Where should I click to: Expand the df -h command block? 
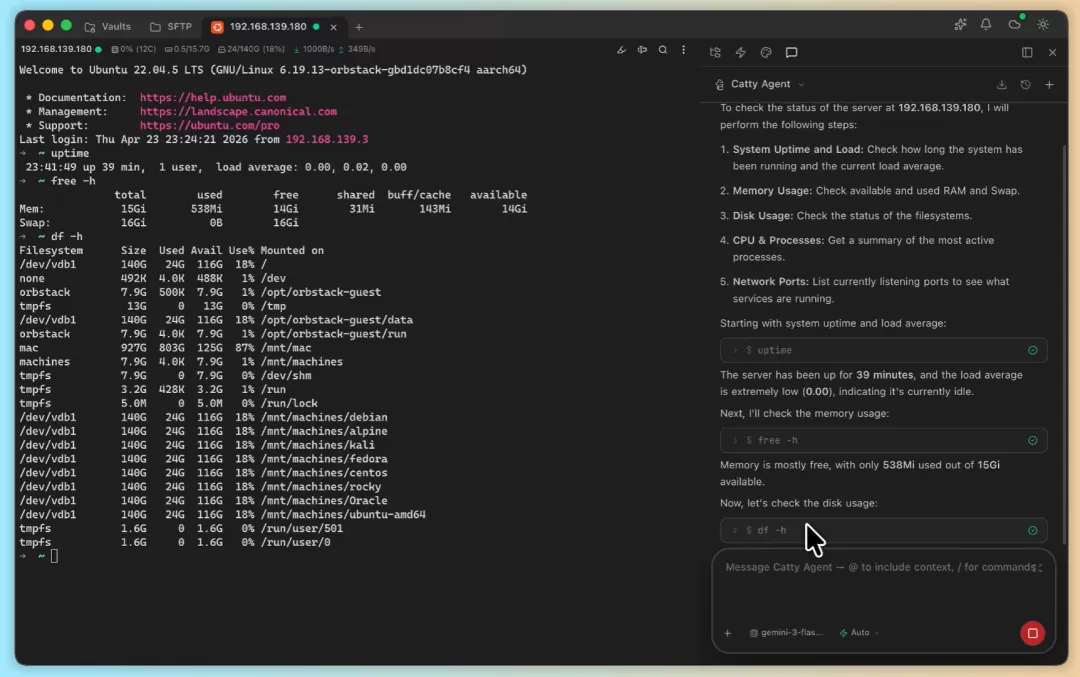[884, 530]
